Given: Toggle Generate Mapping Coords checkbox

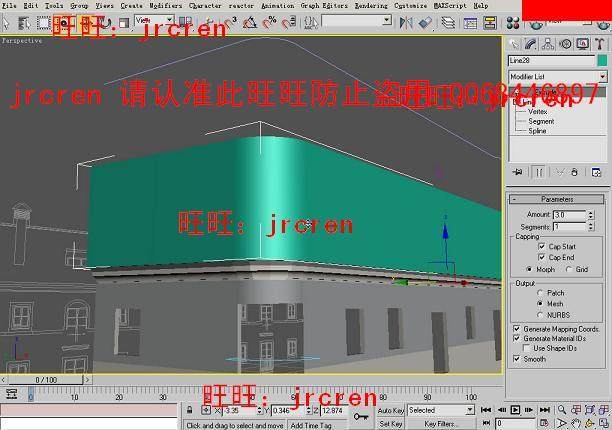Looking at the screenshot, I should (x=517, y=329).
